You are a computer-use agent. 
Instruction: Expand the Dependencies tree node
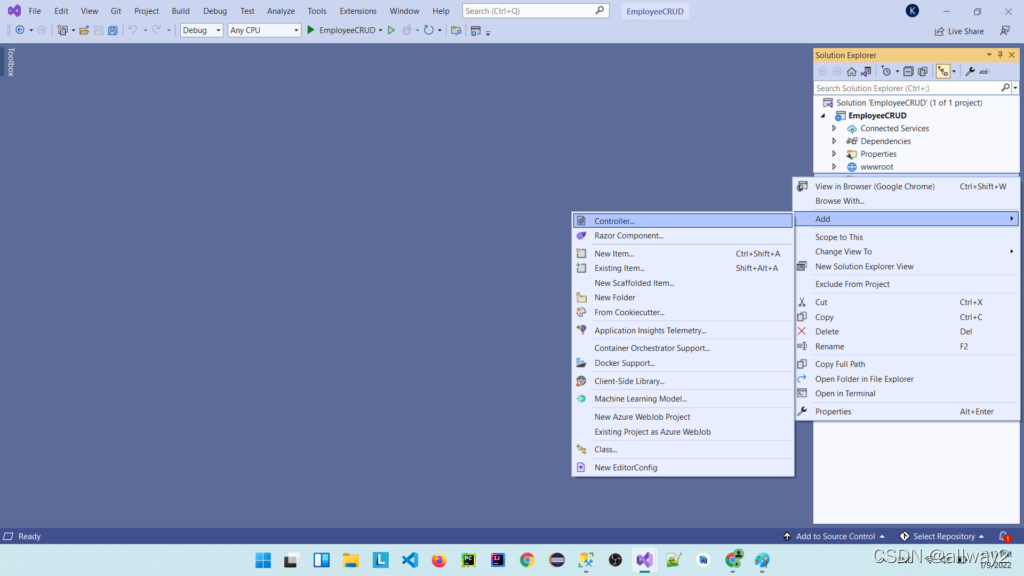pos(834,141)
